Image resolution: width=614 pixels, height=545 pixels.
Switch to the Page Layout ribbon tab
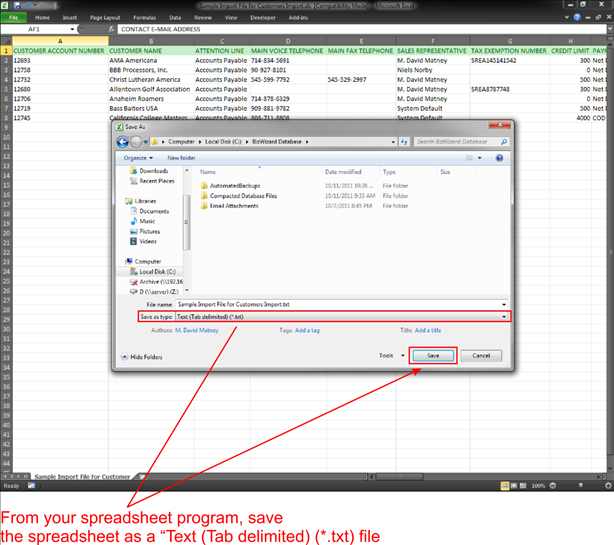pos(105,18)
